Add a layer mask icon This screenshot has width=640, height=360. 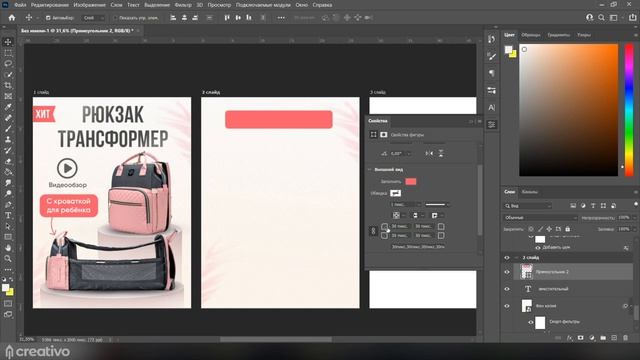(x=581, y=338)
